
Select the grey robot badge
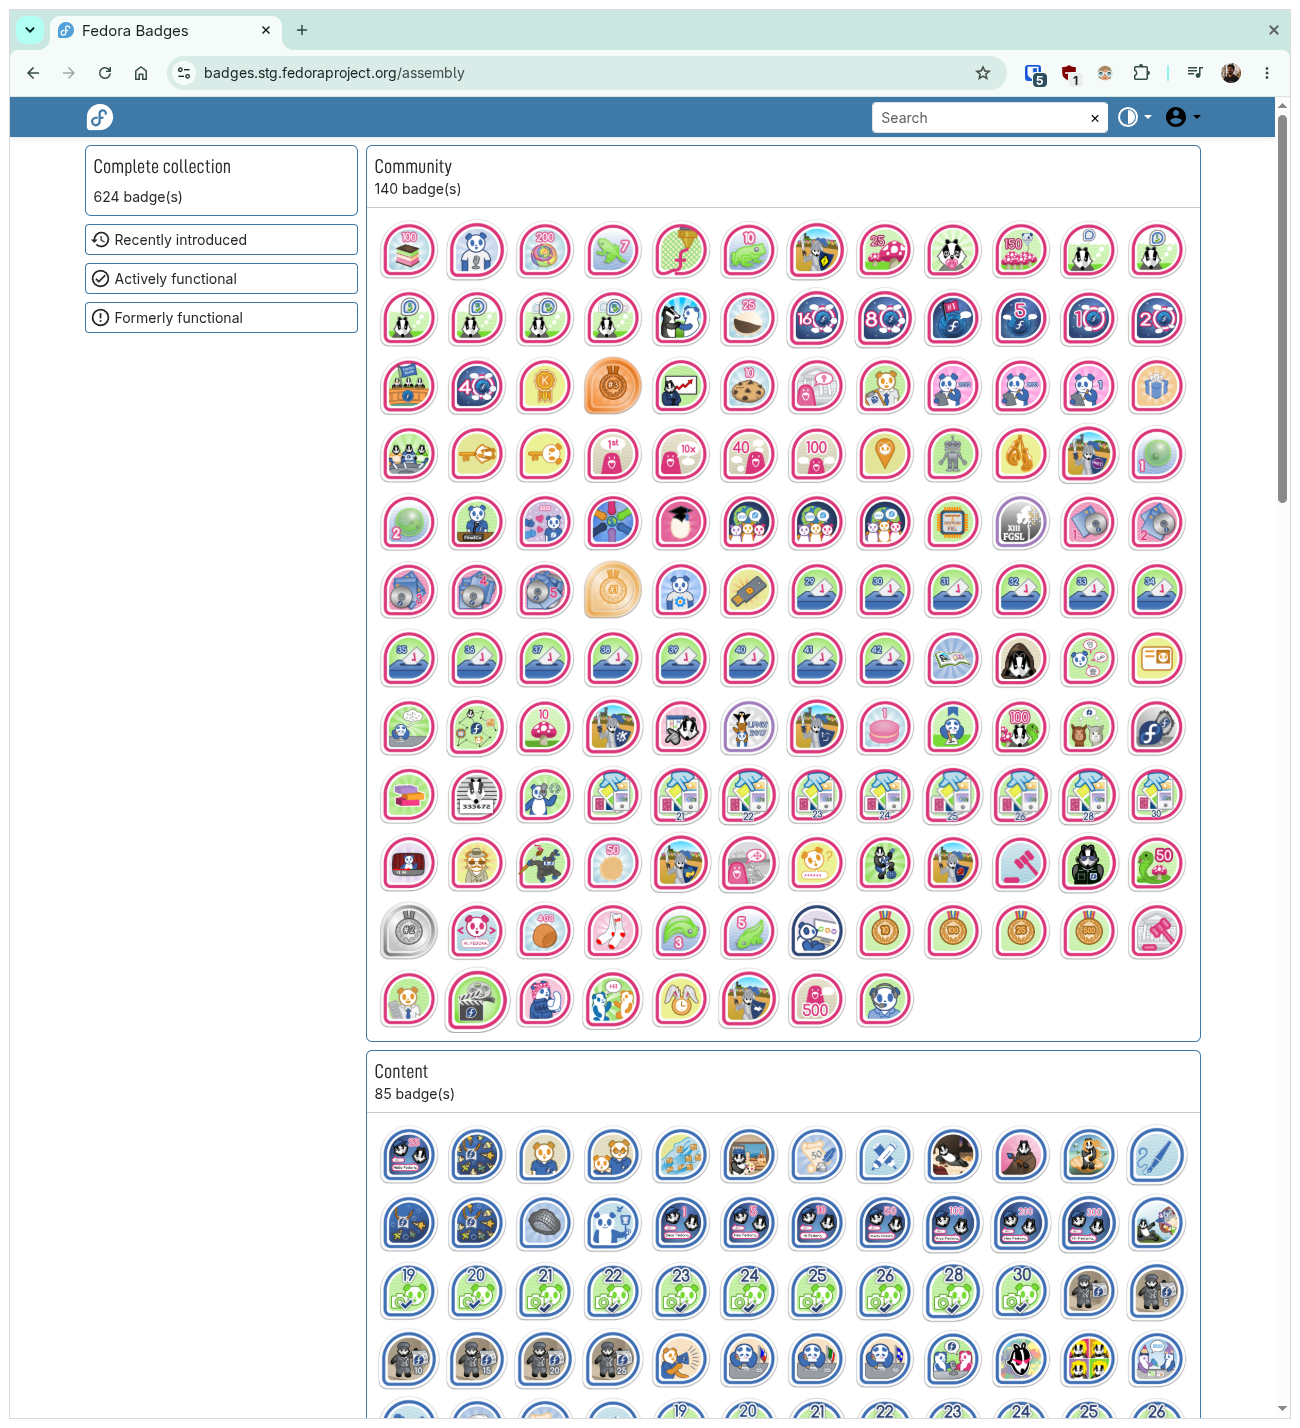(x=953, y=454)
